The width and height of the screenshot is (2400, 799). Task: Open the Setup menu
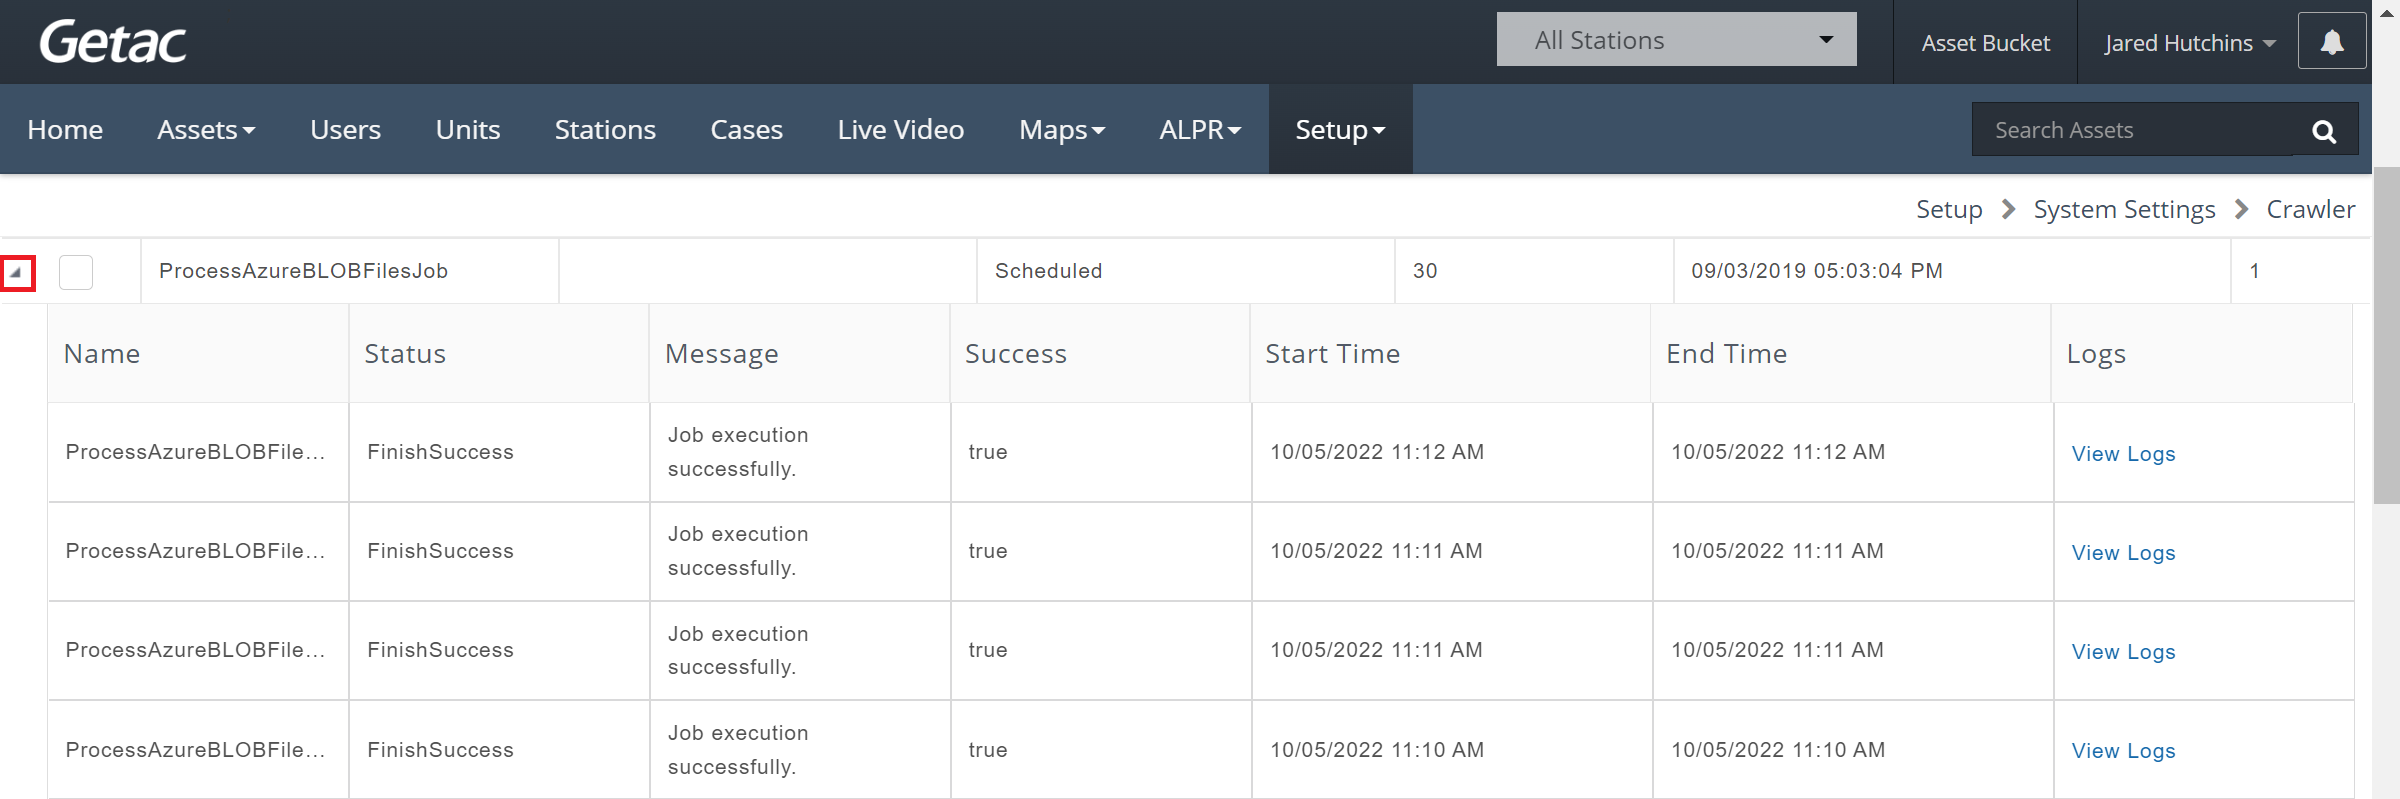[x=1340, y=130]
